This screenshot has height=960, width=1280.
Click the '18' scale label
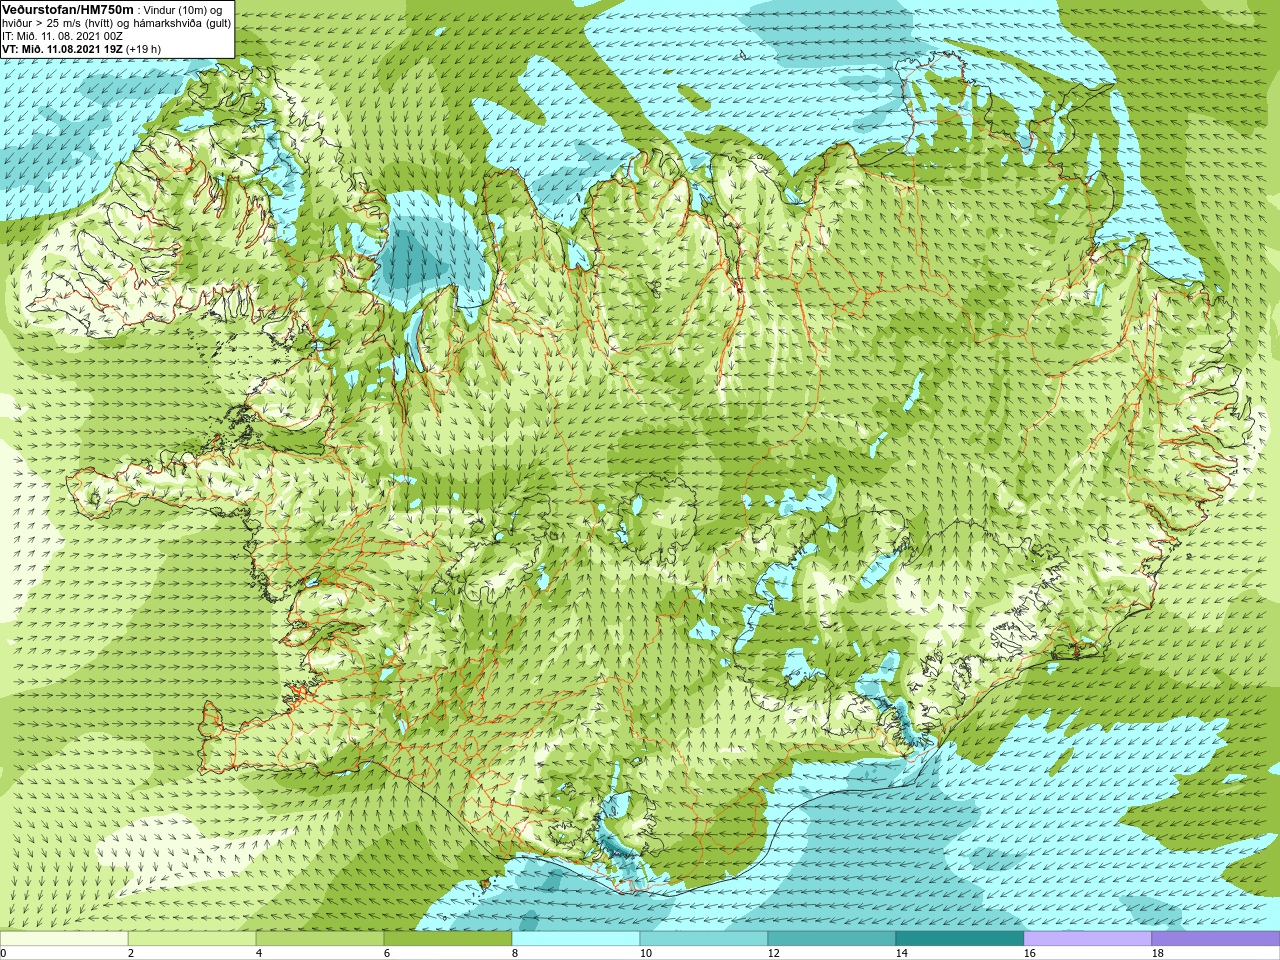tap(1157, 954)
